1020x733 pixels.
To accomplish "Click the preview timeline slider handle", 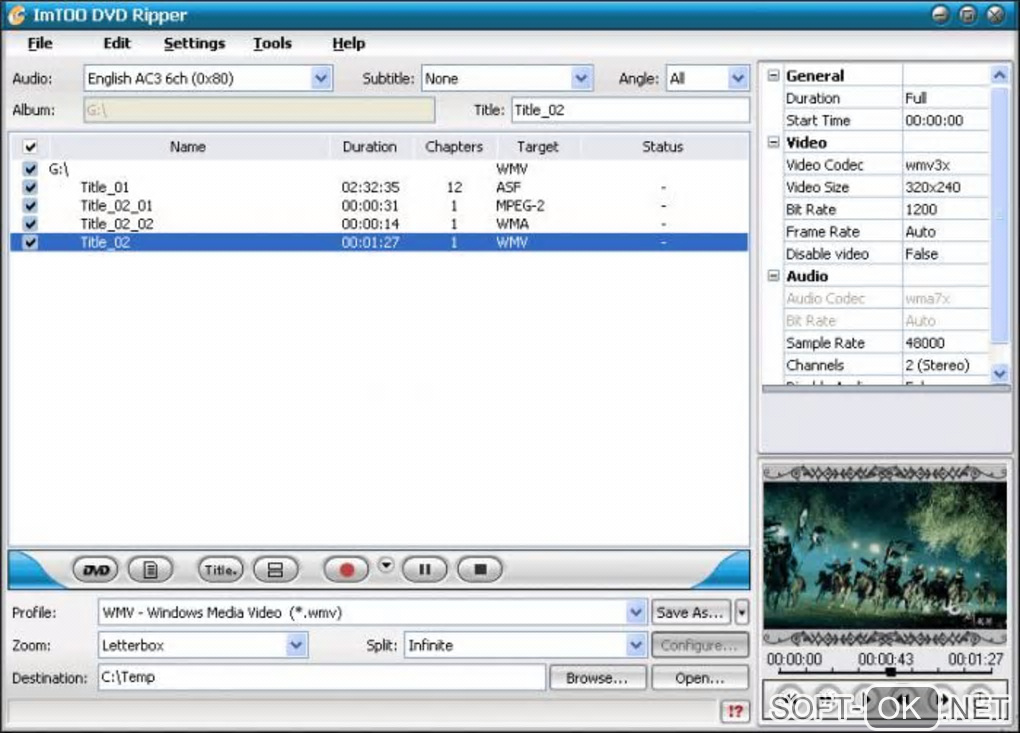I will (891, 672).
